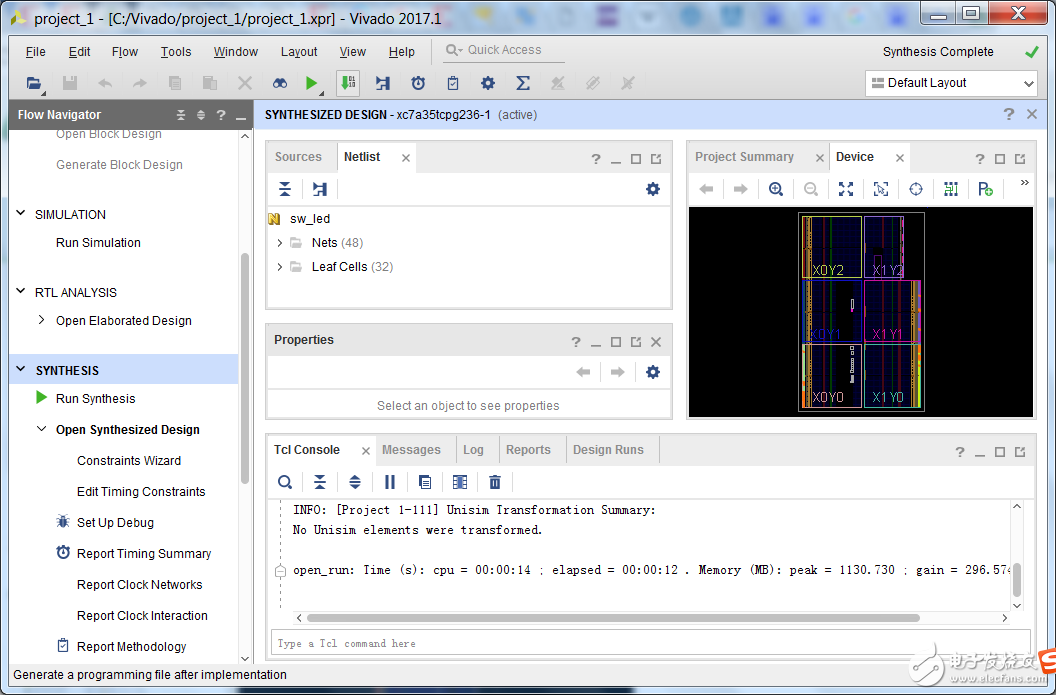The width and height of the screenshot is (1056, 695).
Task: Click the green Run flow toolbar button
Action: coord(312,83)
